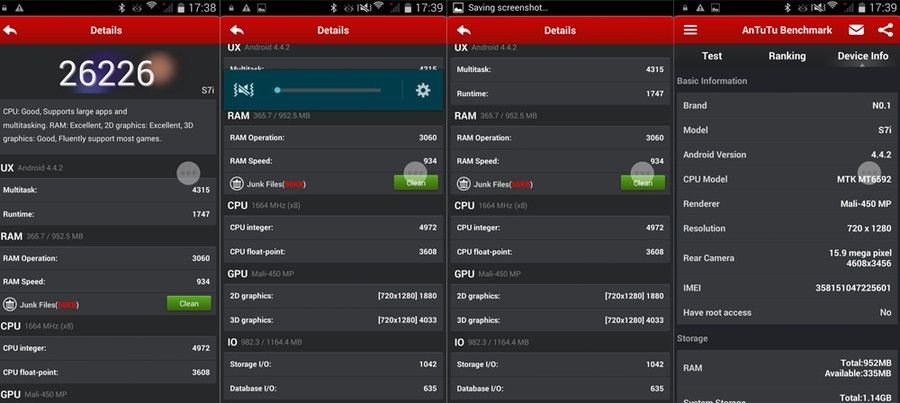Select the Model S7i row in Device Info

point(787,130)
